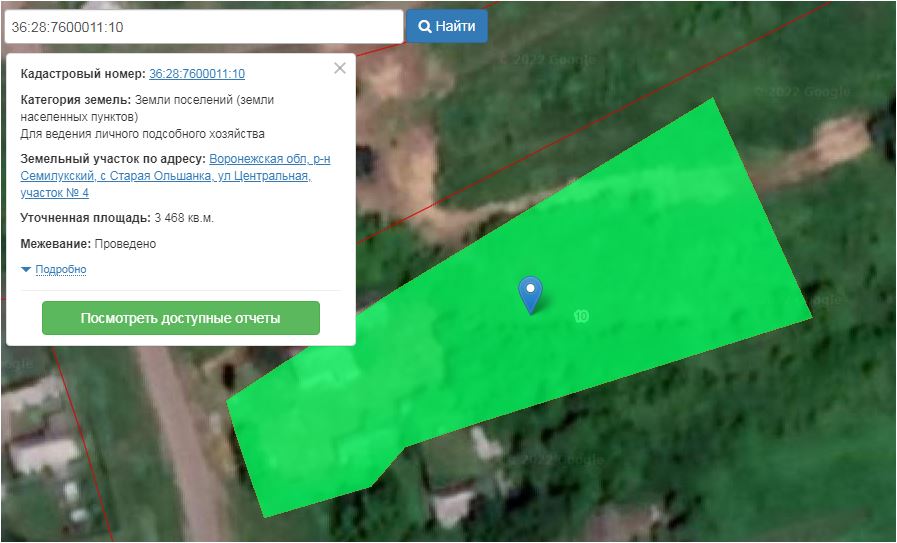
Task: Click the Найти search button
Action: [447, 26]
